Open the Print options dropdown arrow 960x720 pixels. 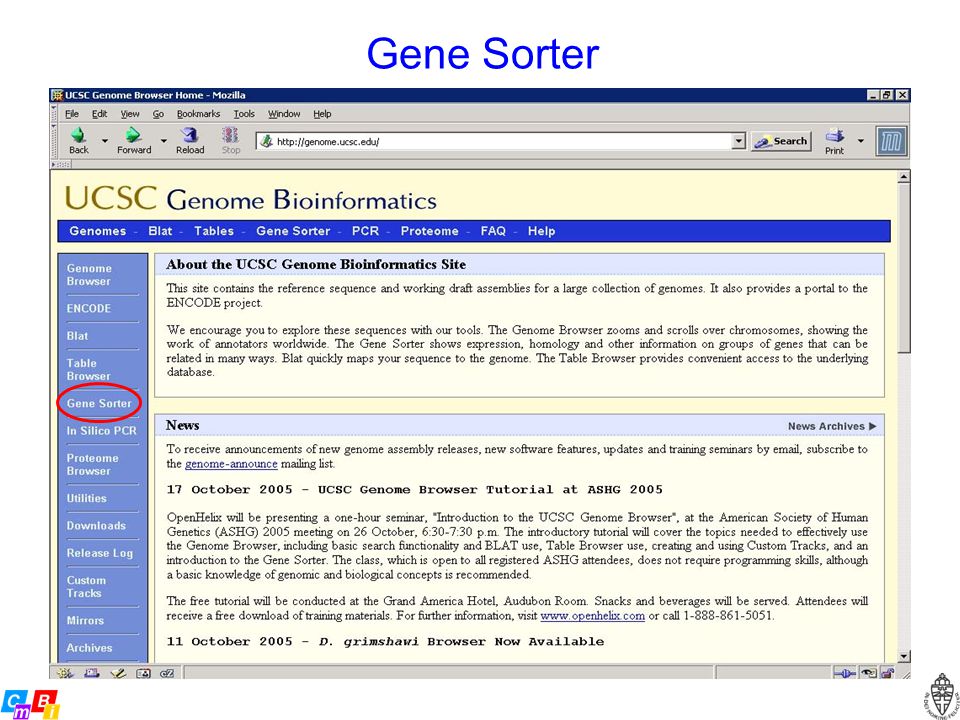point(860,141)
